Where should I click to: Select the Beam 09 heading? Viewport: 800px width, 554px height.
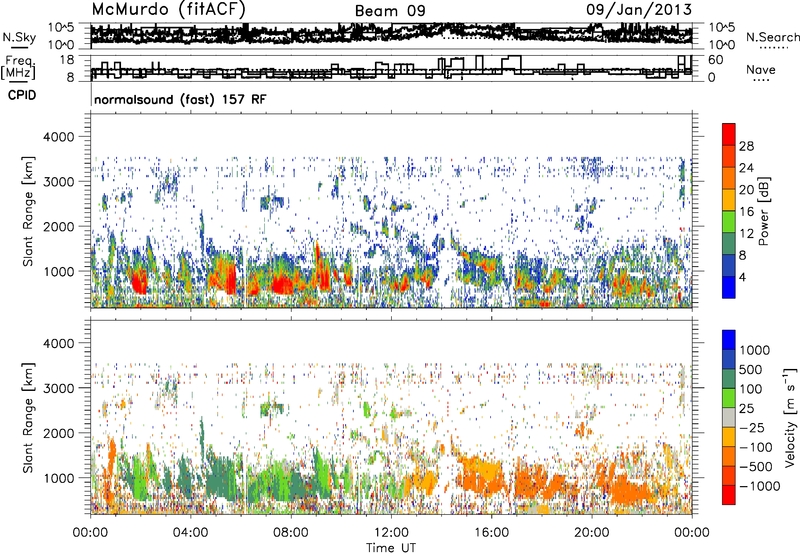pos(390,11)
